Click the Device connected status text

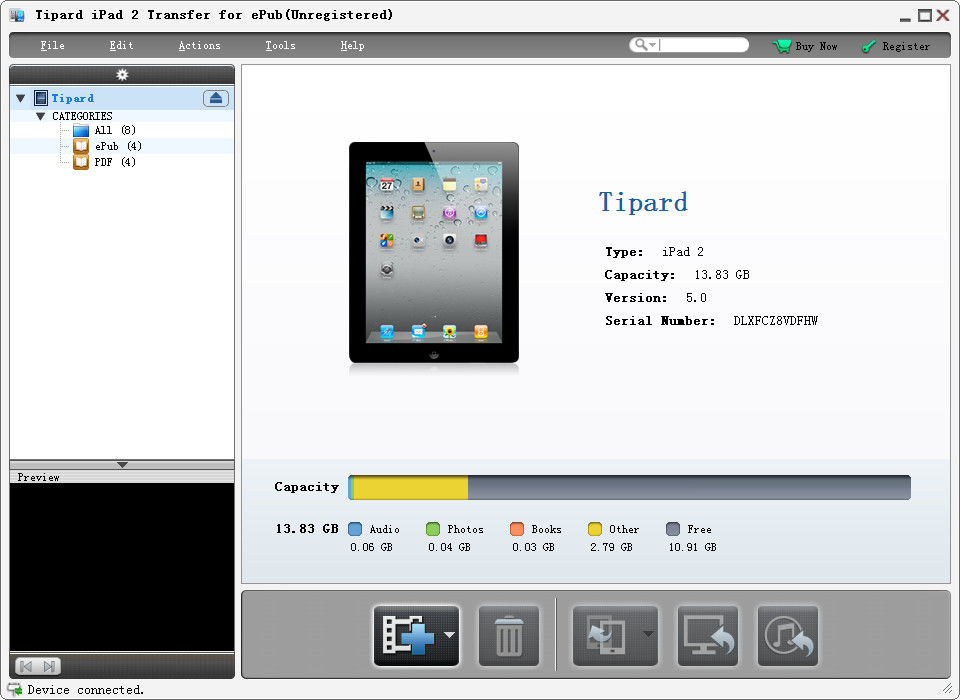[x=86, y=690]
